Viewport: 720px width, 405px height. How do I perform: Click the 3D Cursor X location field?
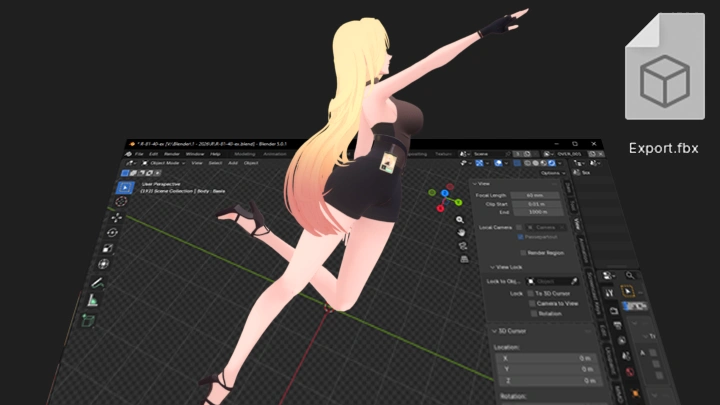546,358
